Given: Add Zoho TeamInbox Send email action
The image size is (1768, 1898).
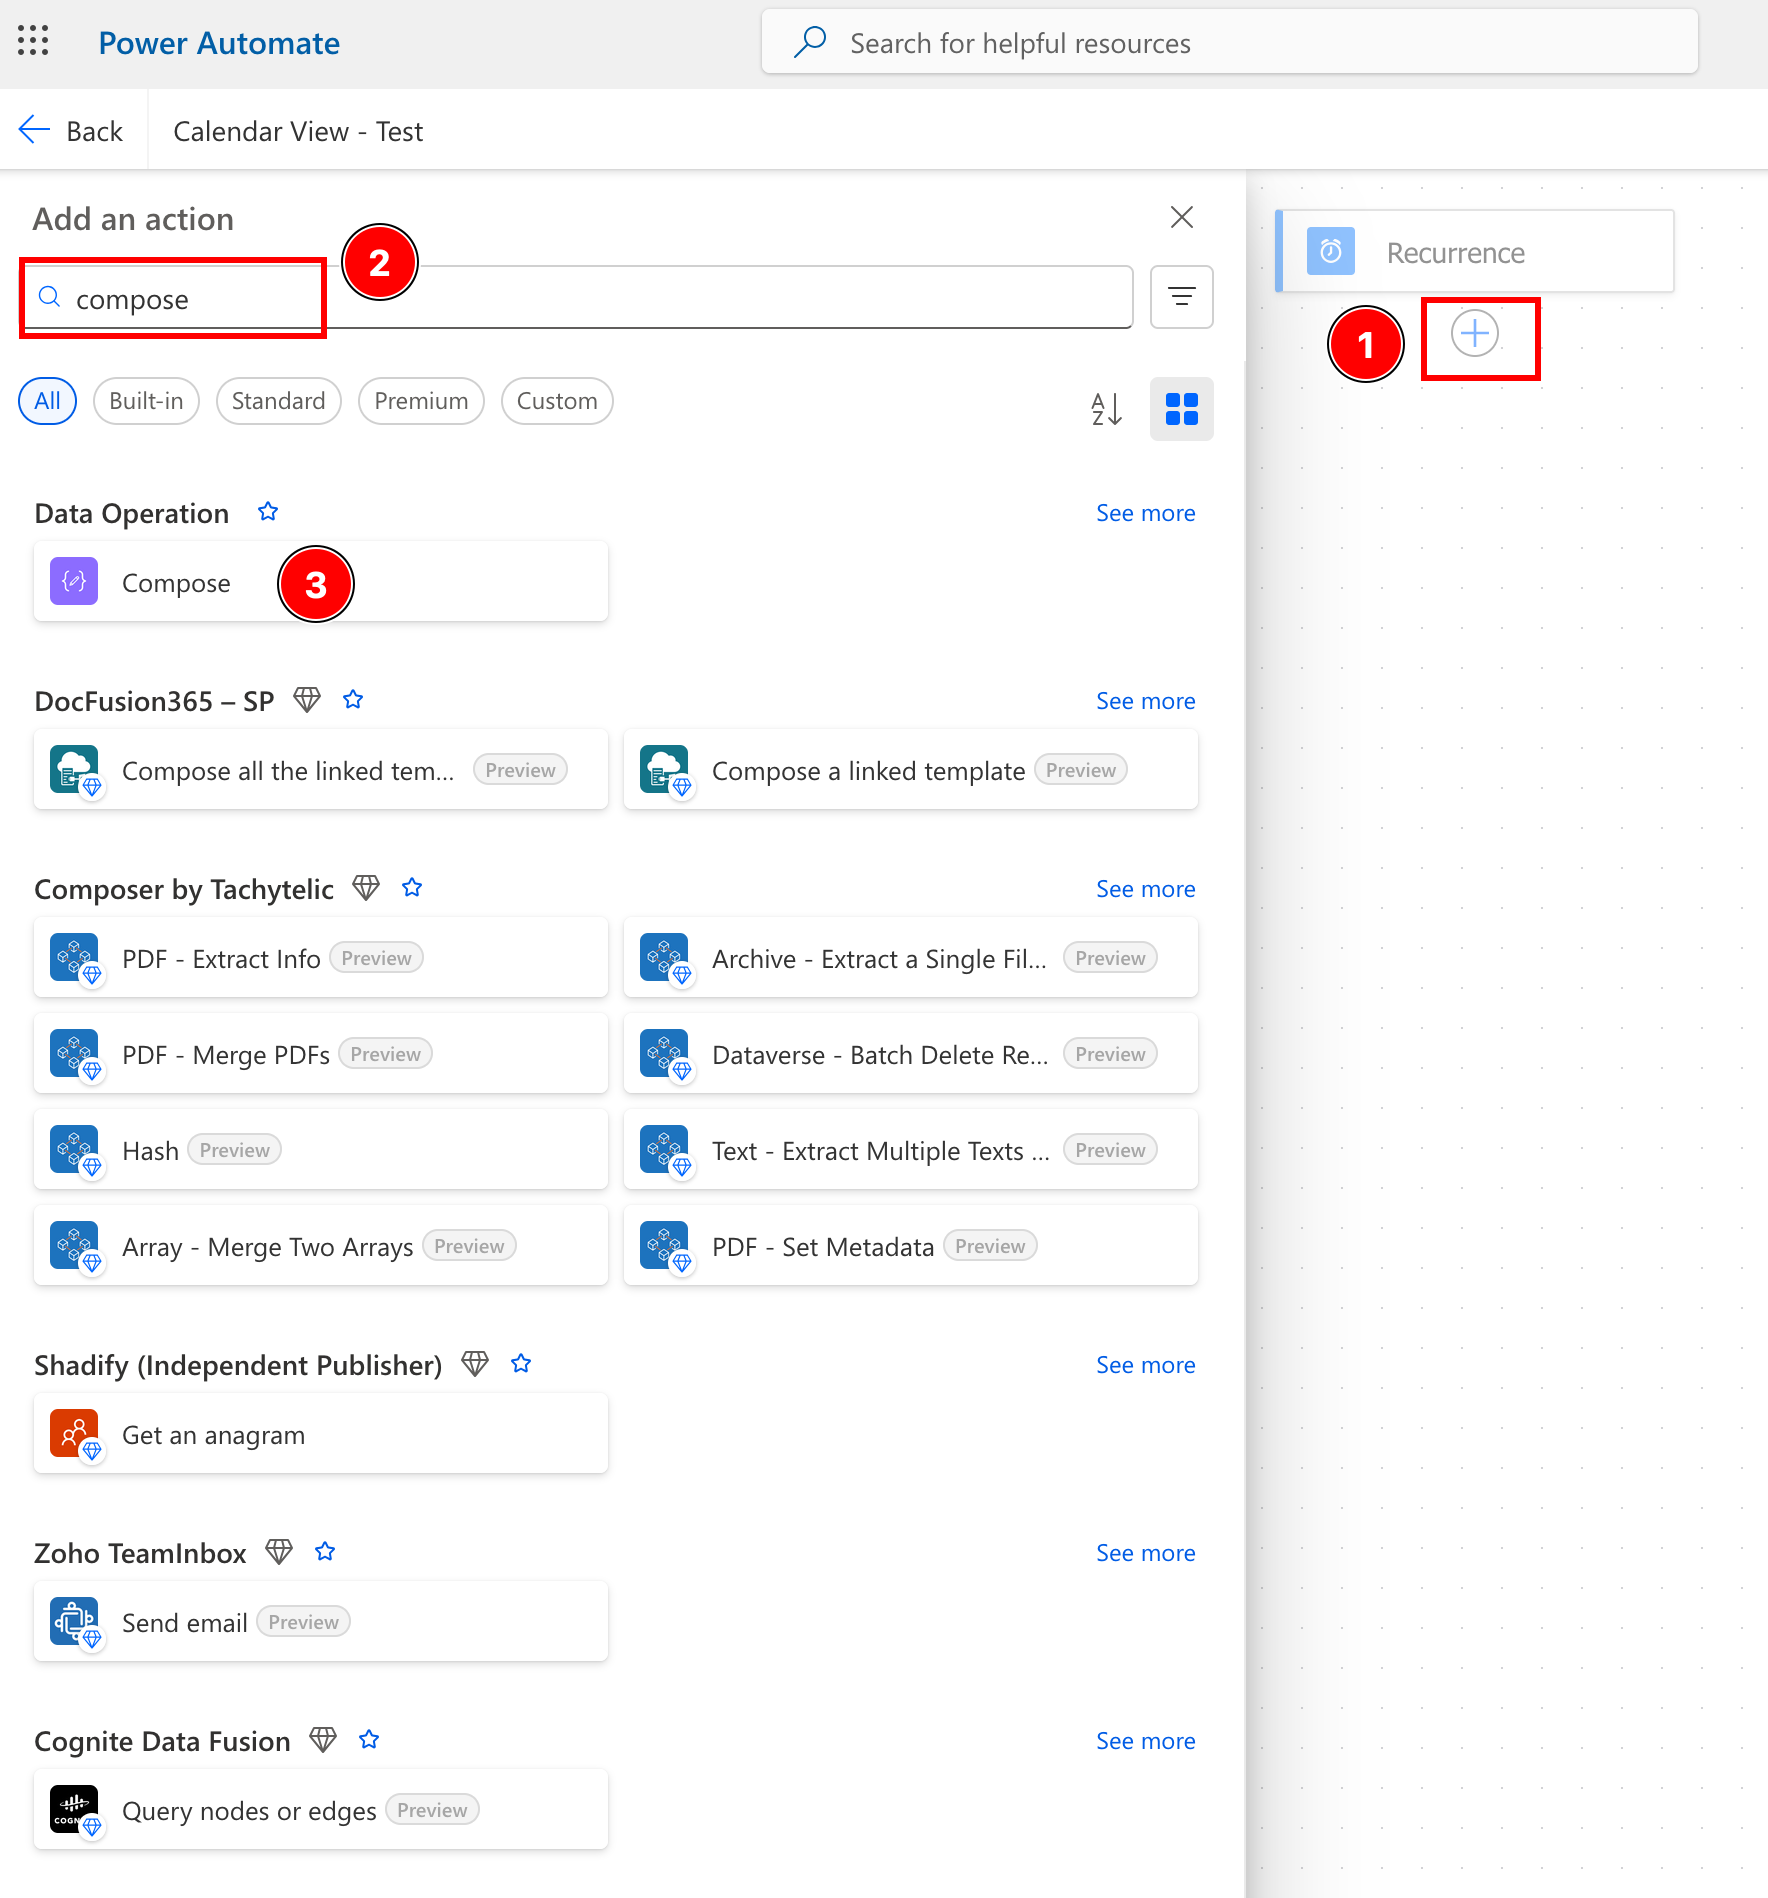Looking at the screenshot, I should click(x=321, y=1621).
